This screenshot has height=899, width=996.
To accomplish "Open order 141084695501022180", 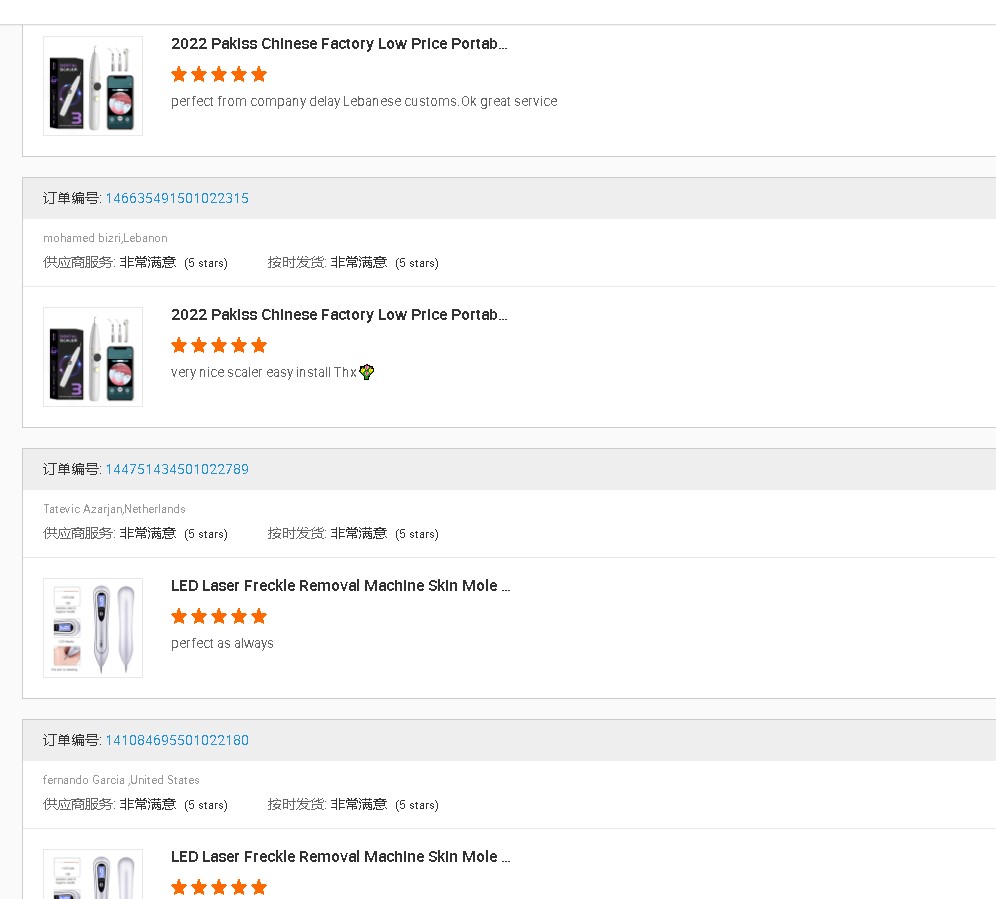I will tap(176, 740).
